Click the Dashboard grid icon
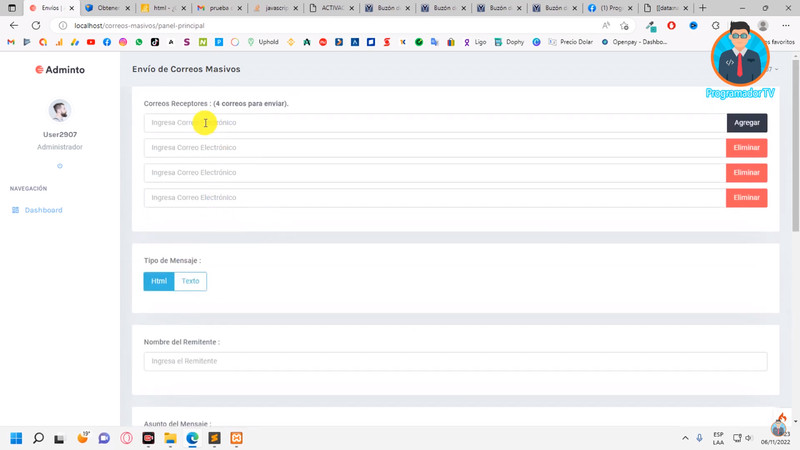The image size is (800, 450). click(x=15, y=210)
